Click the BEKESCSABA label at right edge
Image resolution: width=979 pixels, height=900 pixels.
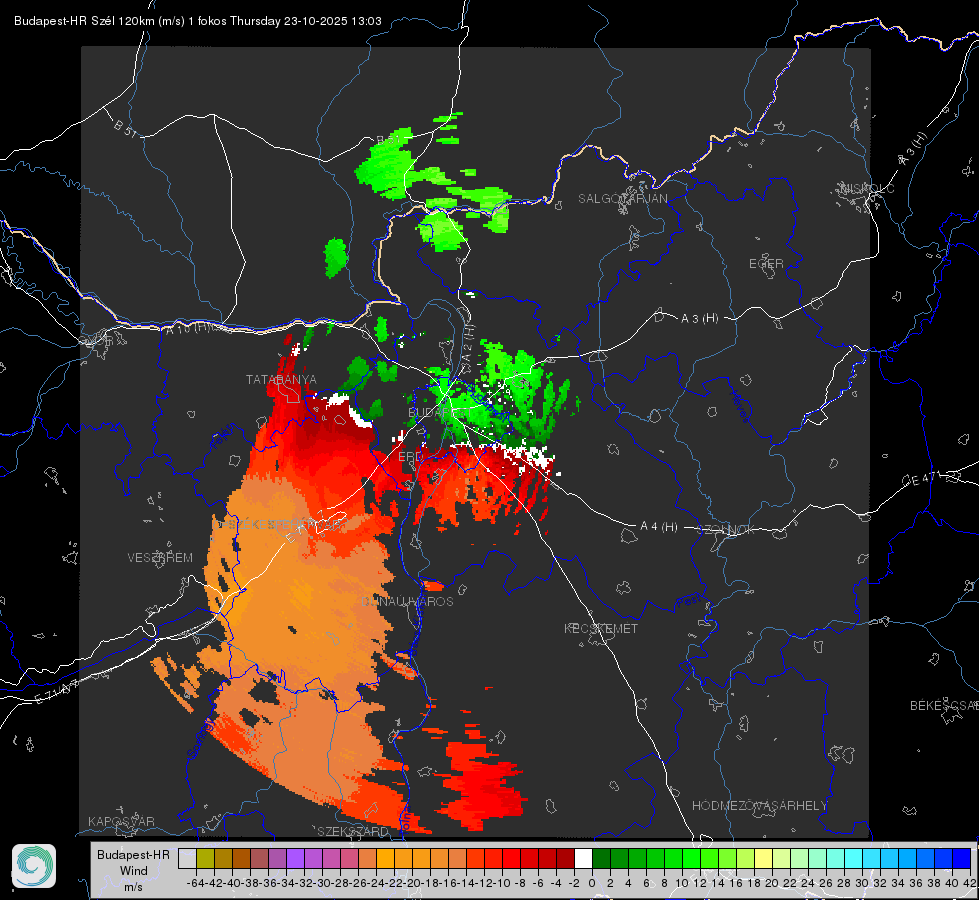pos(944,705)
